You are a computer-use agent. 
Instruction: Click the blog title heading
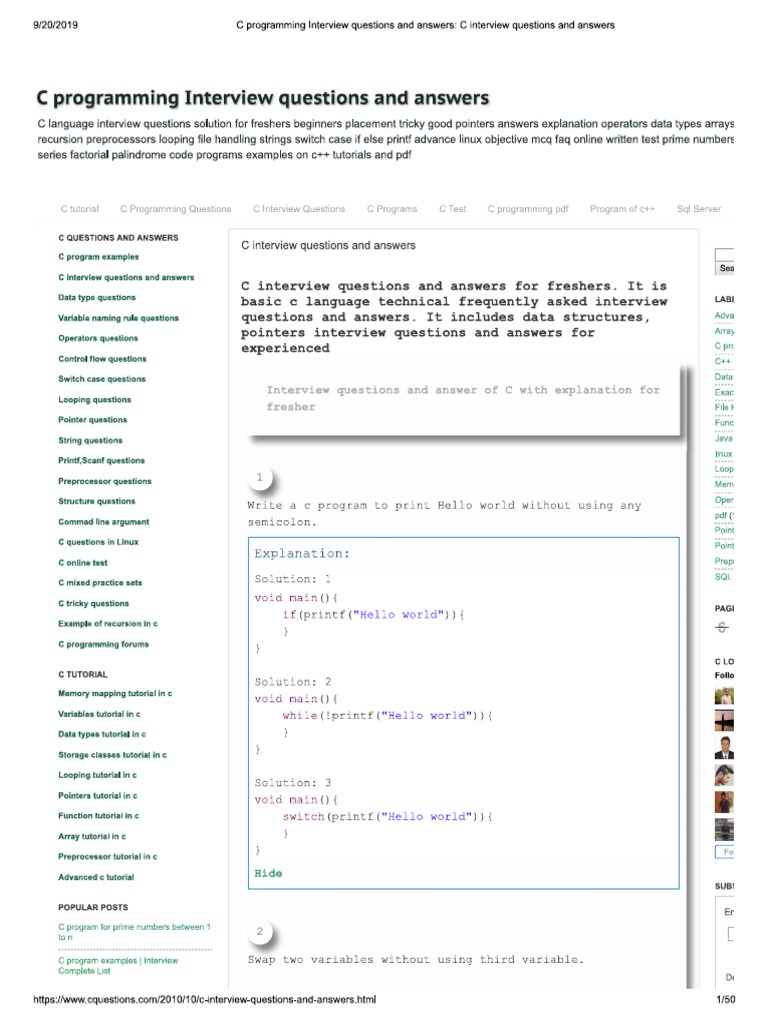click(263, 98)
